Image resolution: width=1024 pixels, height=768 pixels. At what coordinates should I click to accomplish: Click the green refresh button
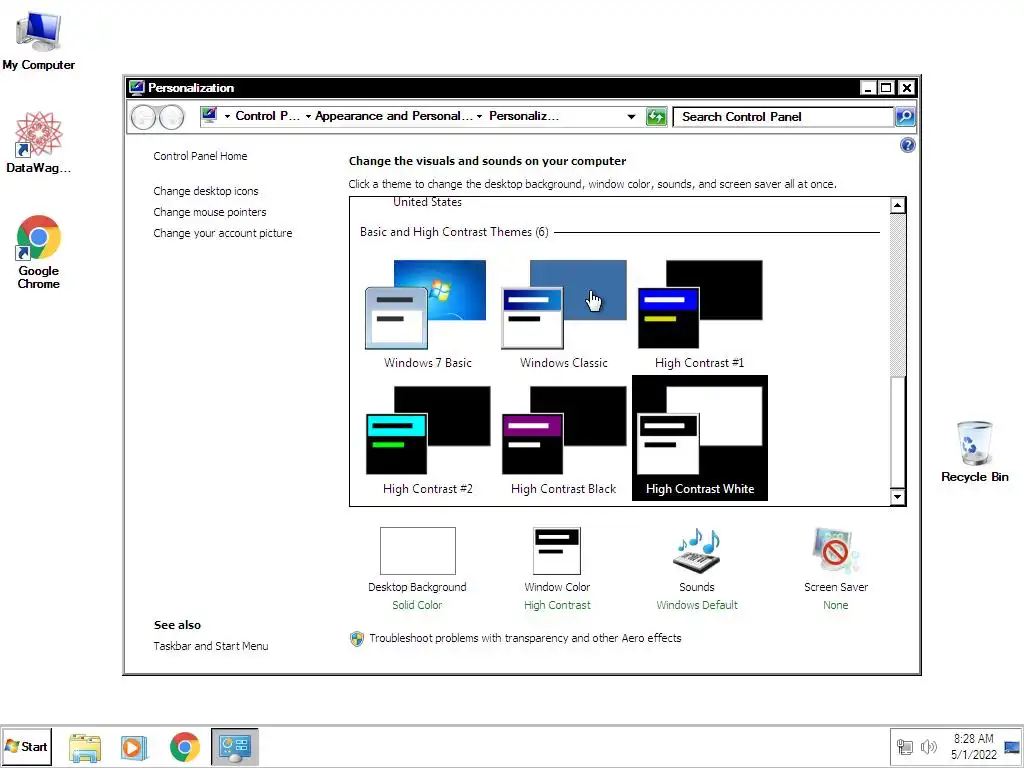pyautogui.click(x=656, y=117)
